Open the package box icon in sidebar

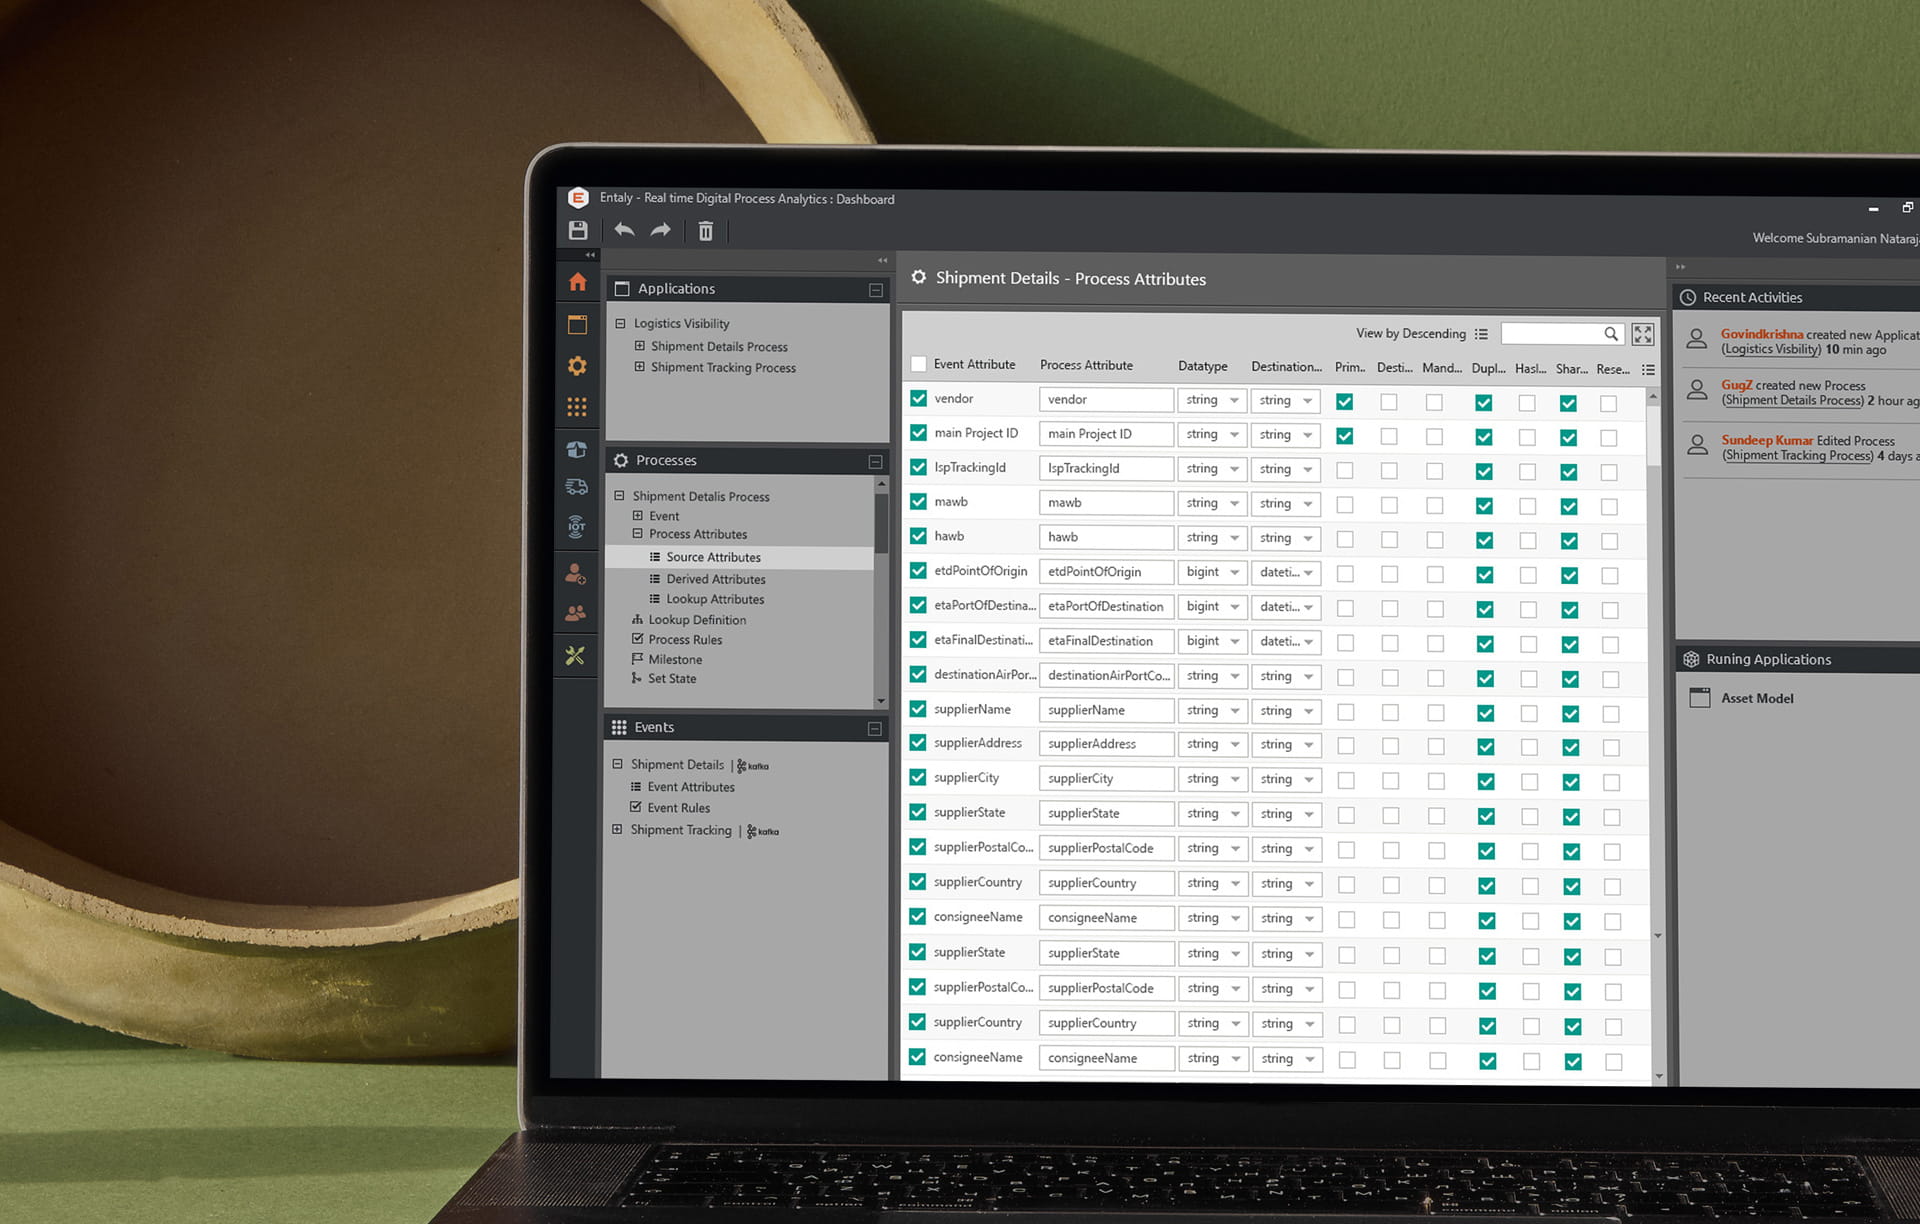pos(577,449)
